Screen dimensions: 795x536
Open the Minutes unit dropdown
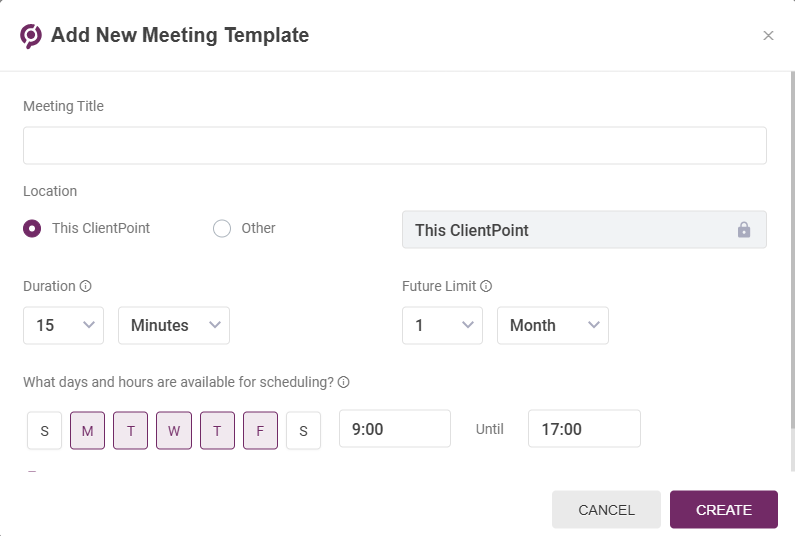coord(174,325)
